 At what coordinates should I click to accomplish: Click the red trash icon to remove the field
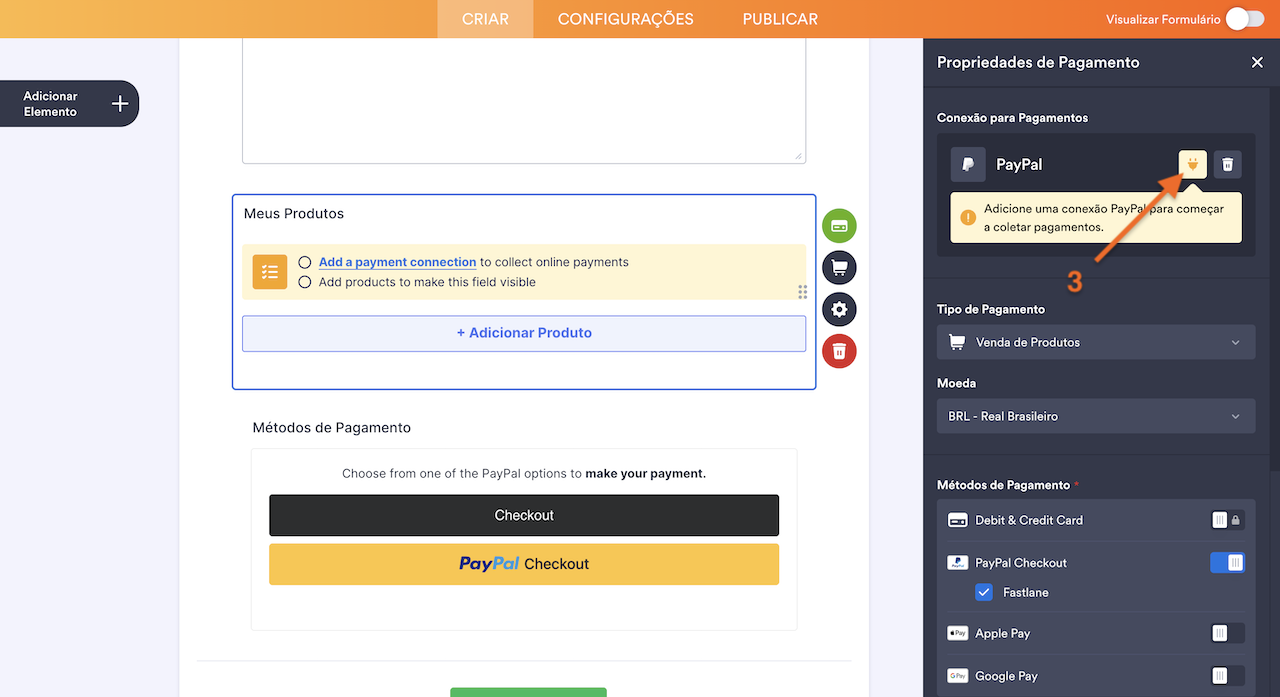[x=839, y=351]
